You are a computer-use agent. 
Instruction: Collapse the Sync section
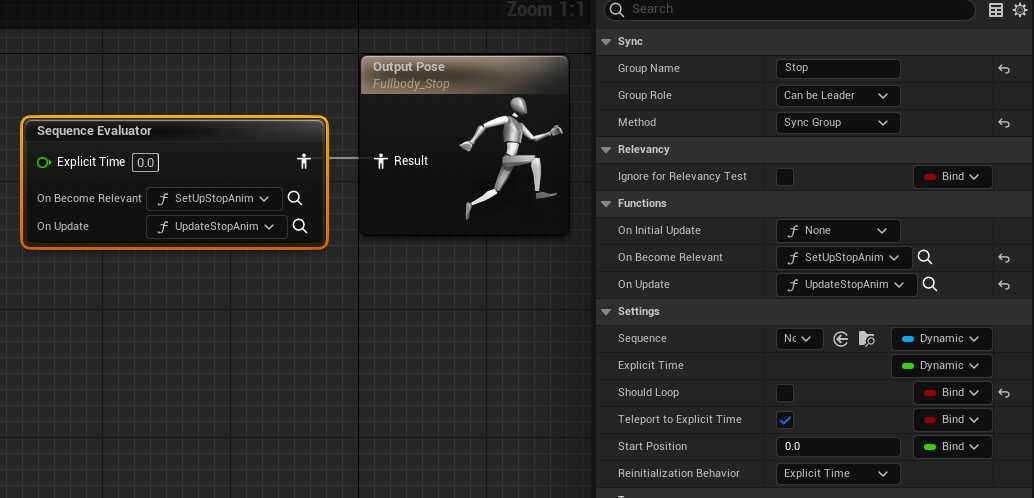pos(606,42)
